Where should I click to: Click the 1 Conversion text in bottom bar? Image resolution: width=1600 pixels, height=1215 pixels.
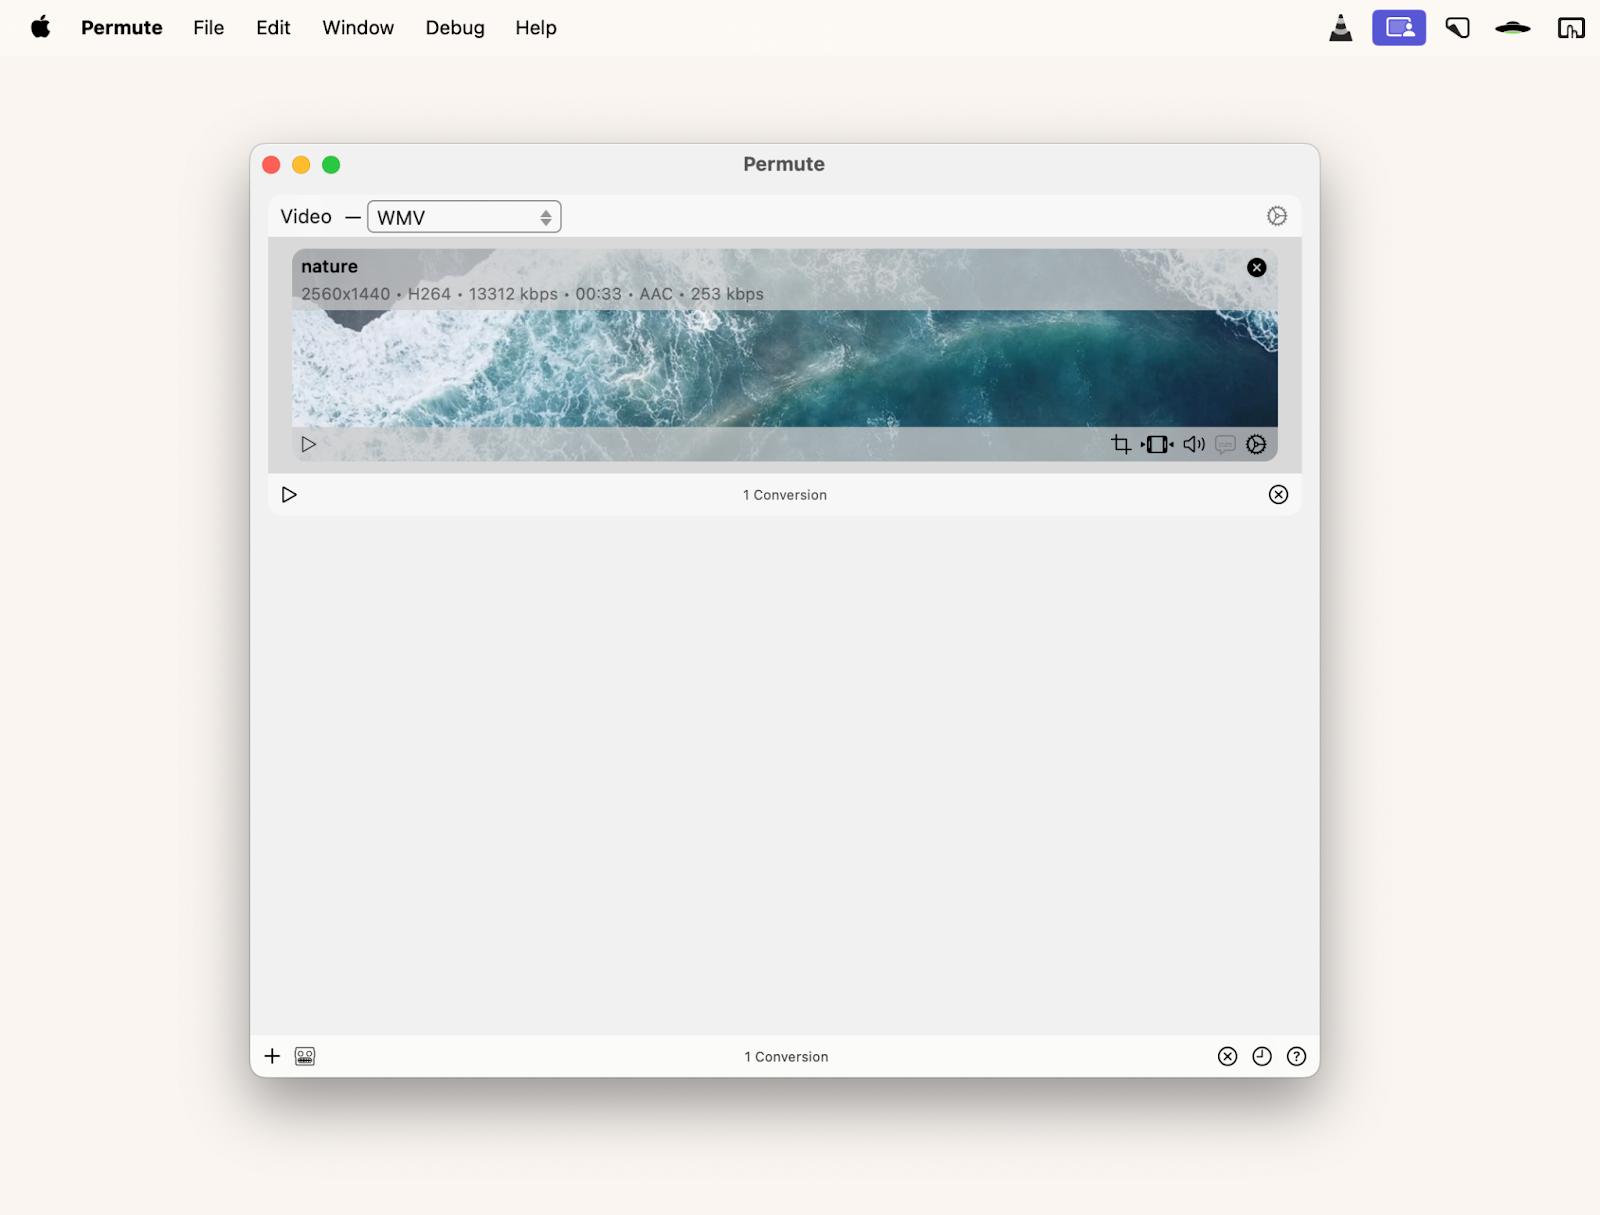coord(786,1057)
